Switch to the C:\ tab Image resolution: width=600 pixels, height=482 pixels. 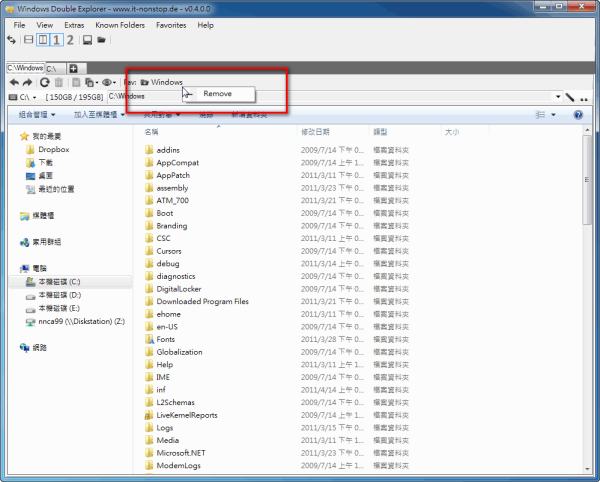(x=55, y=69)
